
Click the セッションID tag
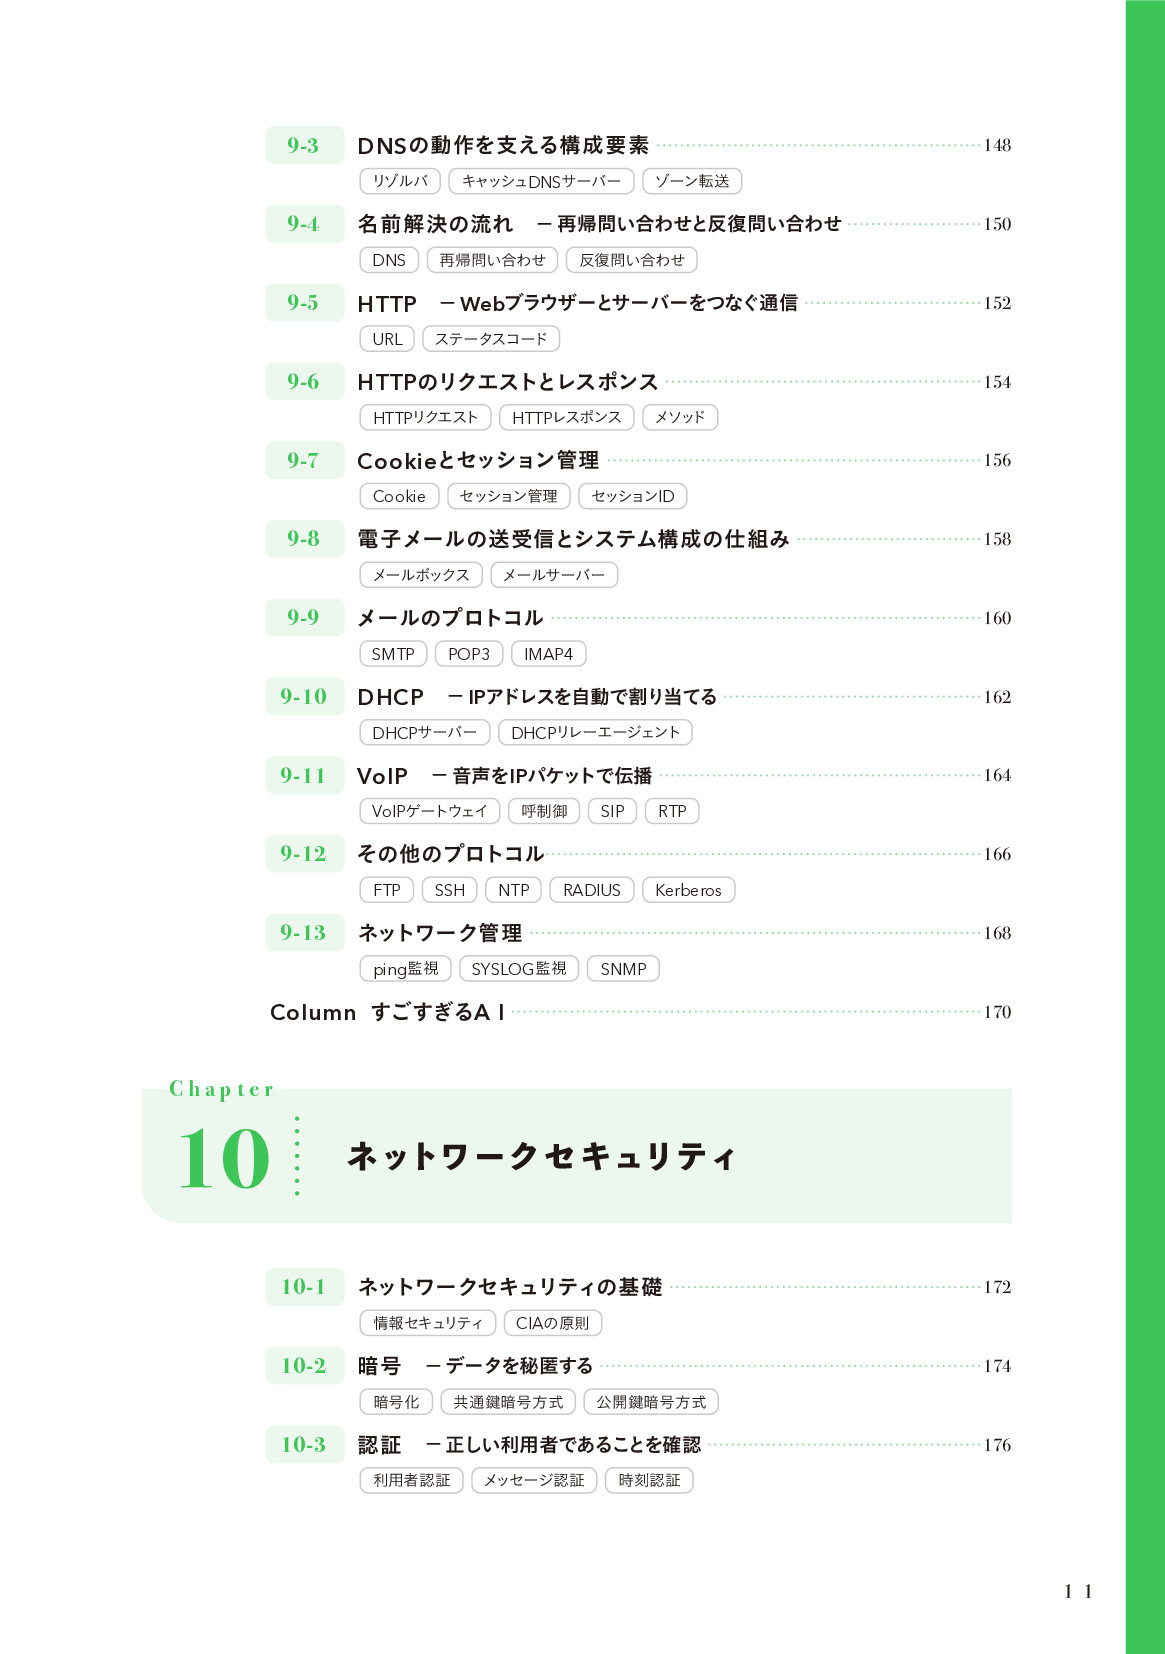[632, 496]
